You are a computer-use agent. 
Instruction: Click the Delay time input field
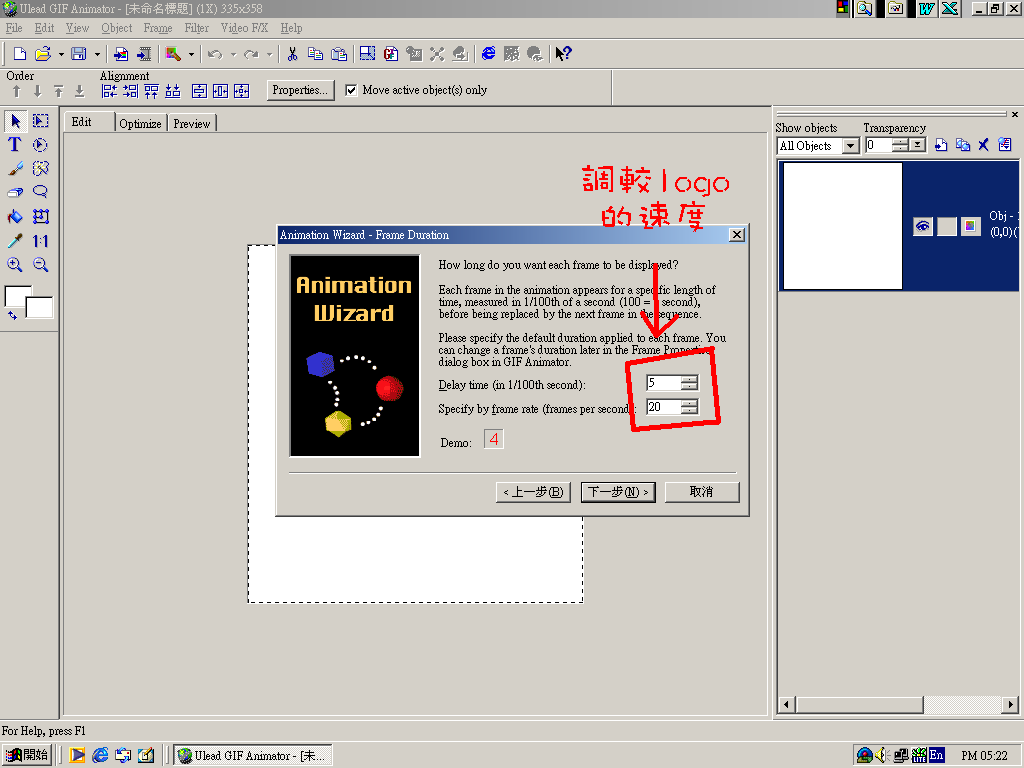664,383
